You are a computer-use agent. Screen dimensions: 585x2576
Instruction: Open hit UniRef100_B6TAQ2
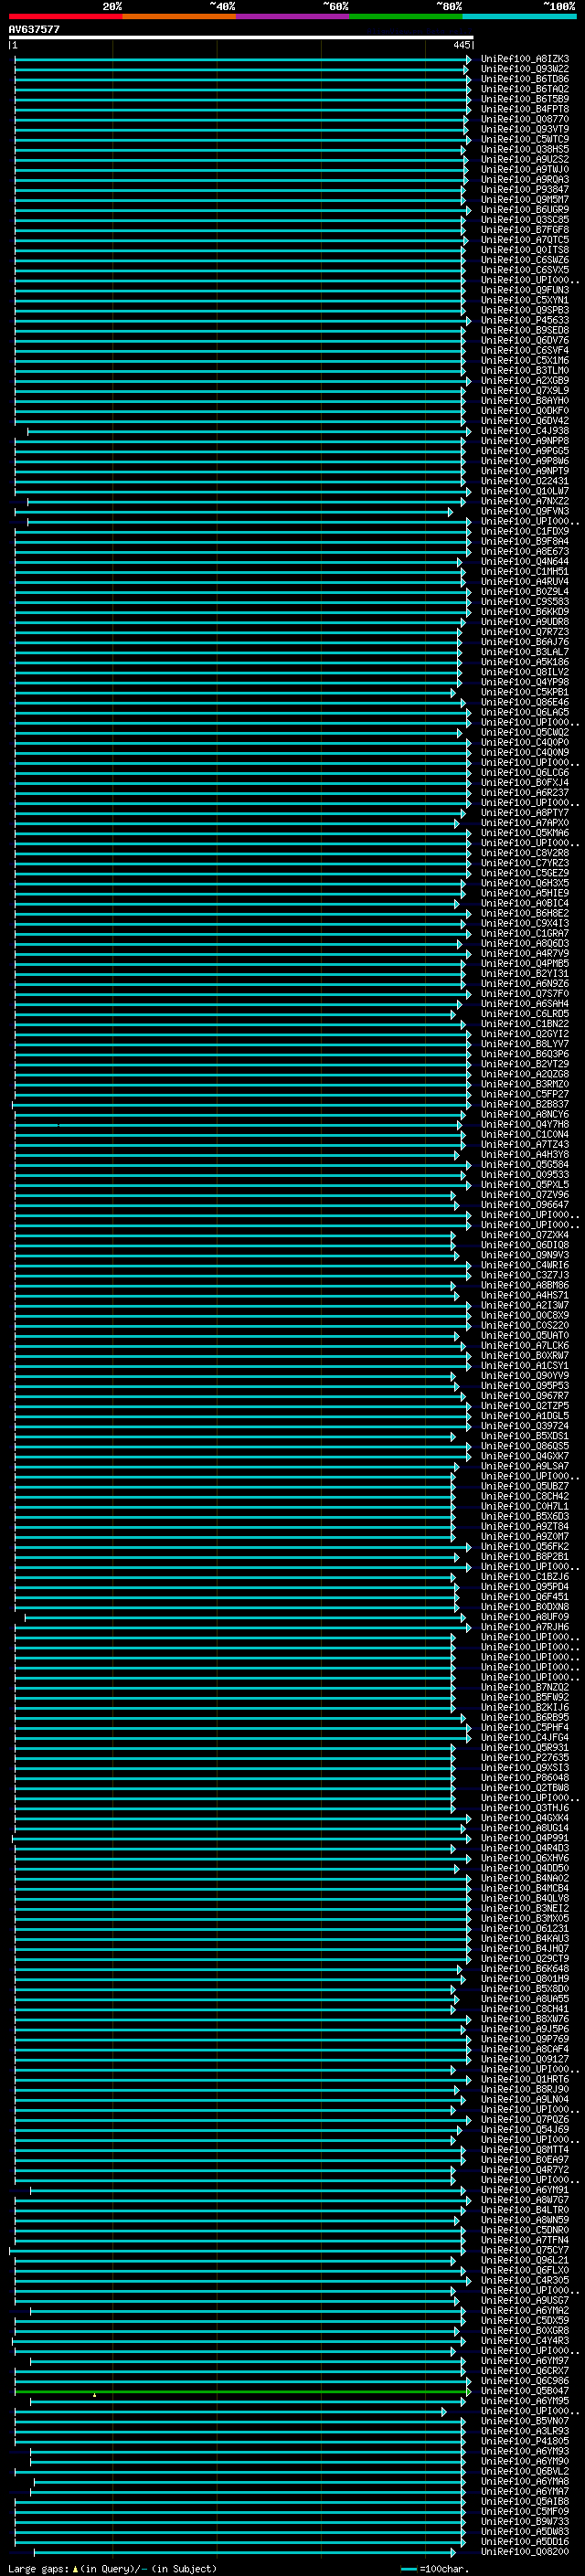tap(525, 89)
